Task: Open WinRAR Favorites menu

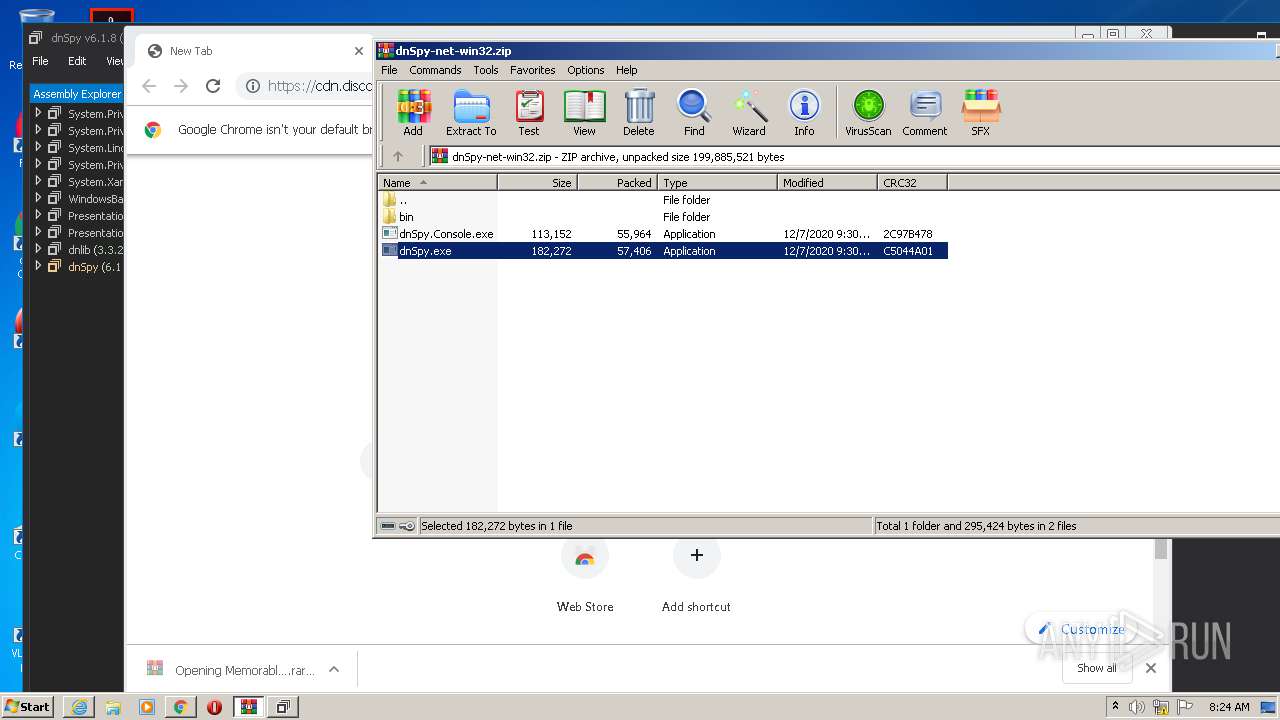Action: [x=533, y=70]
